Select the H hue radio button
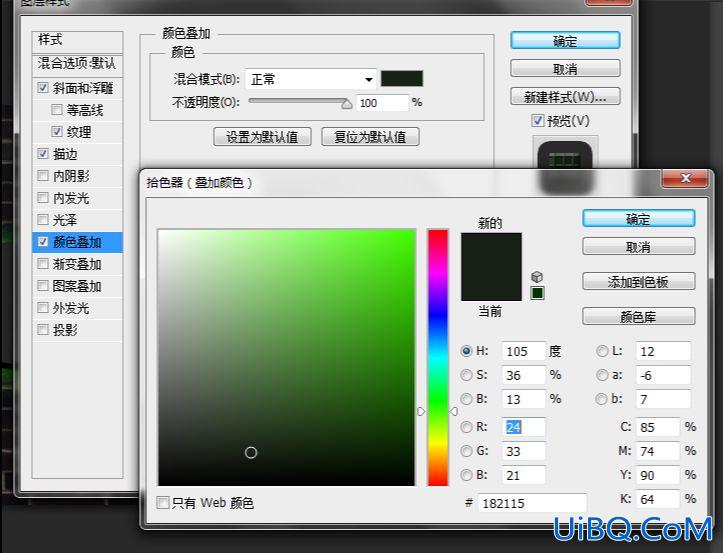This screenshot has width=723, height=553. click(466, 351)
